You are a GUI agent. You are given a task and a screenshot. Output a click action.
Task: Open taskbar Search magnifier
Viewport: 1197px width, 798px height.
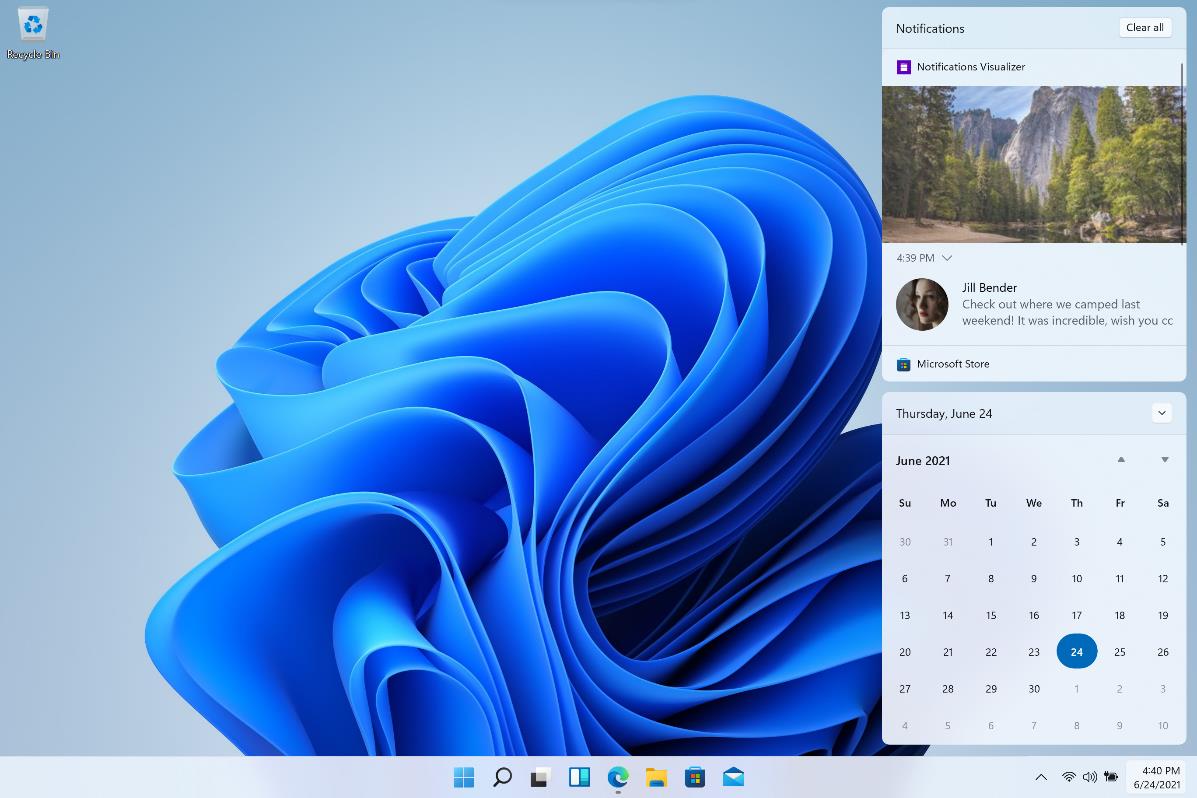tap(502, 777)
